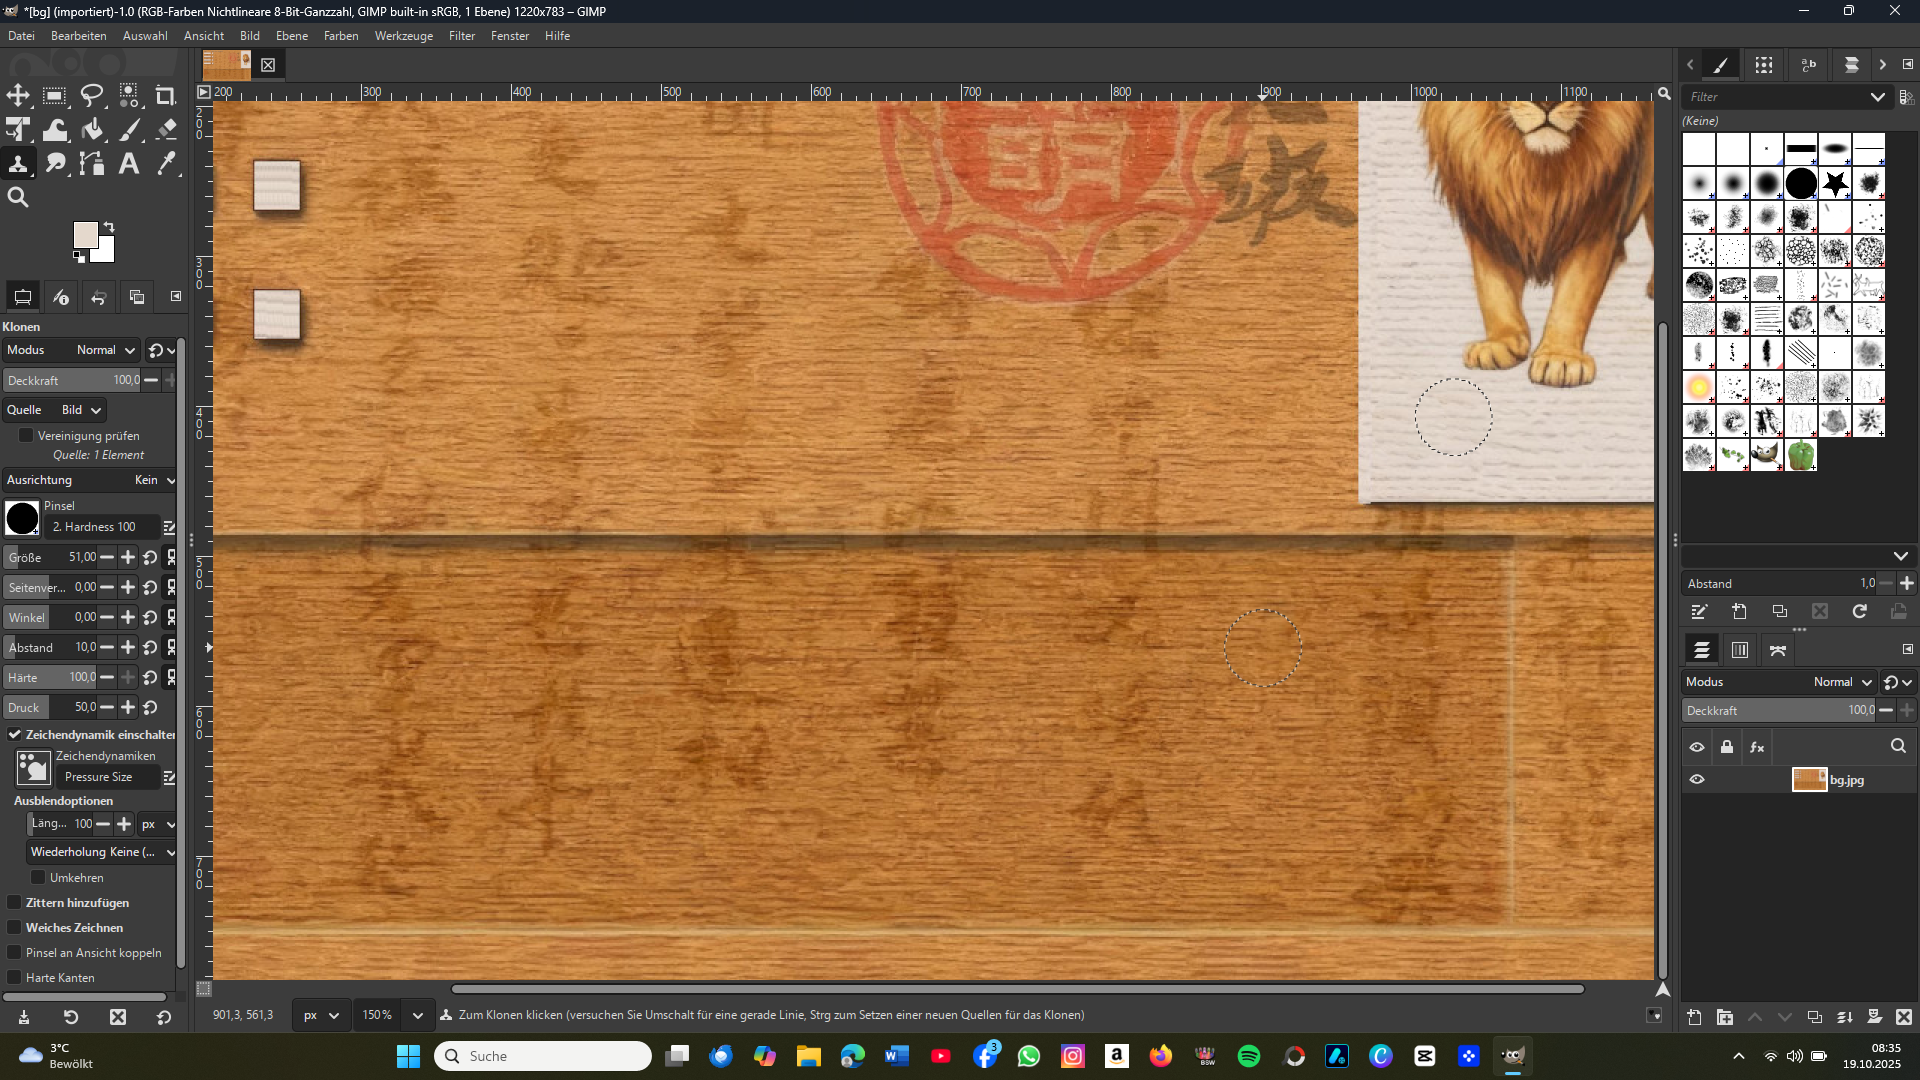The image size is (1920, 1080).
Task: Open the Quelle Bild dropdown
Action: 82,410
